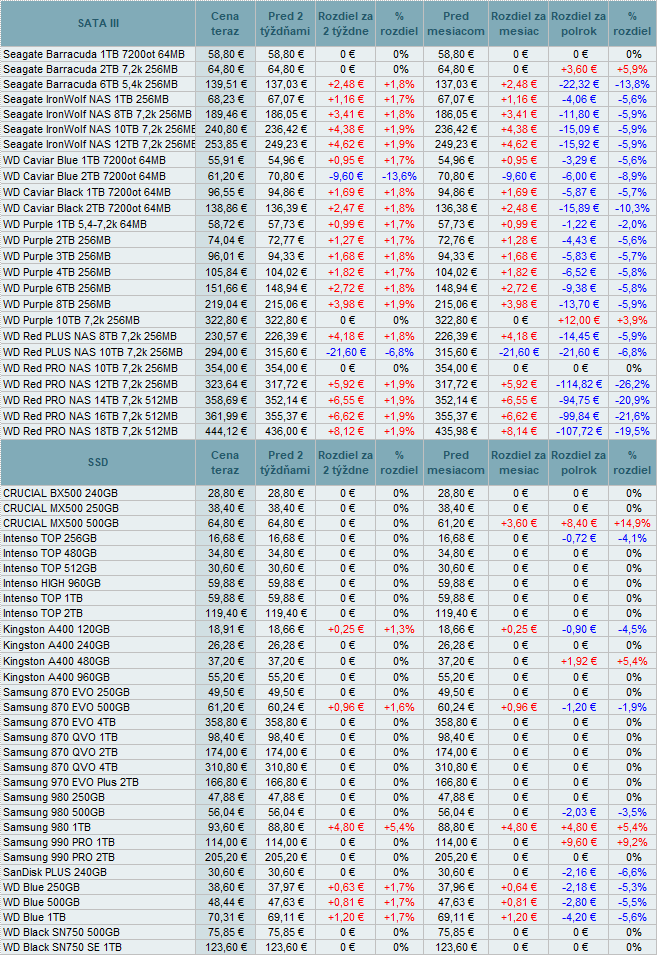Click the +9,2% value for Samsung 990 PRO 1TB
This screenshot has height=955, width=657.
coord(633,842)
